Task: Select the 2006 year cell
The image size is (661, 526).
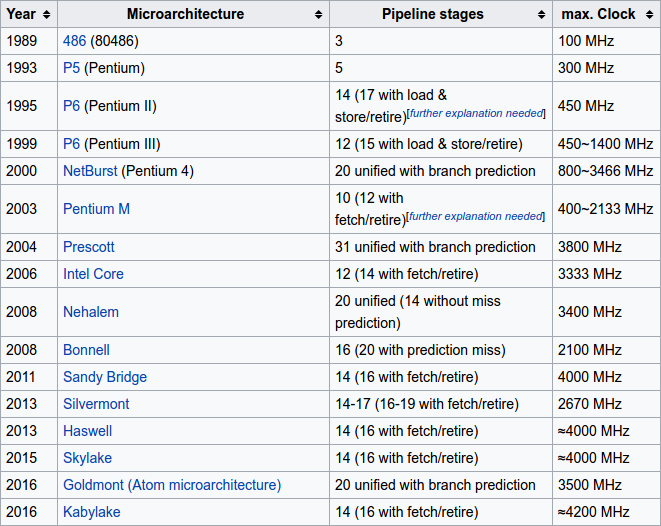Action: [29, 274]
